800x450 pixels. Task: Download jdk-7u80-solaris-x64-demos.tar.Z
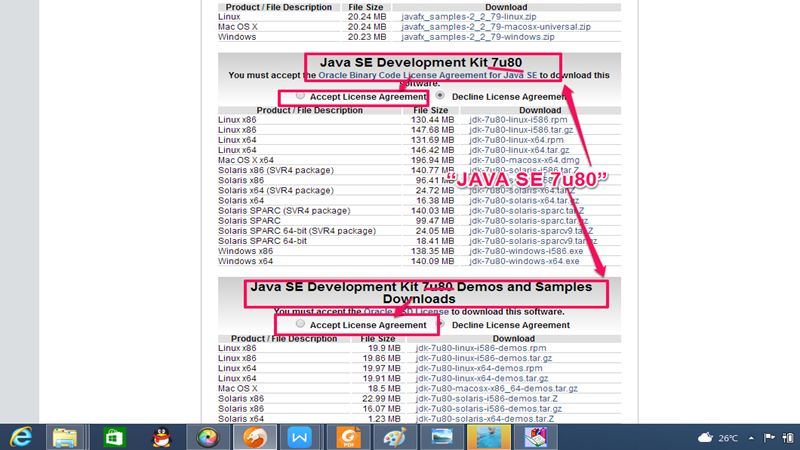(x=484, y=419)
